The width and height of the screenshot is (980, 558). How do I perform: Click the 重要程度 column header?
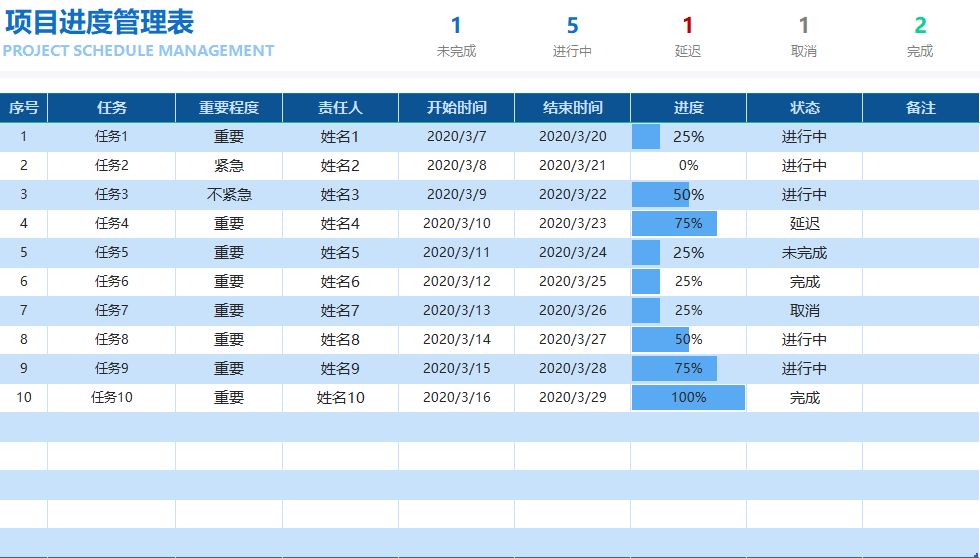tap(229, 107)
